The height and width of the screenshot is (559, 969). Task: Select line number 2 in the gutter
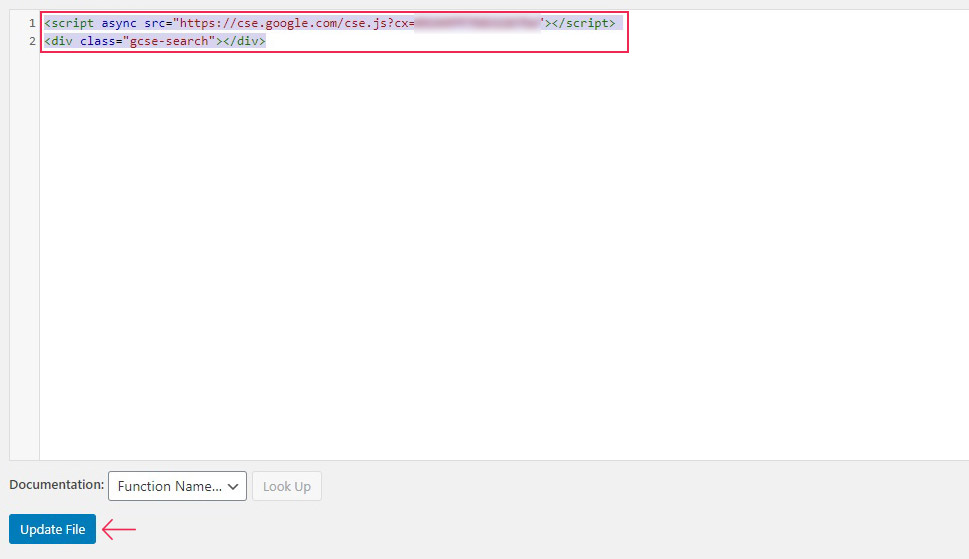[32, 41]
